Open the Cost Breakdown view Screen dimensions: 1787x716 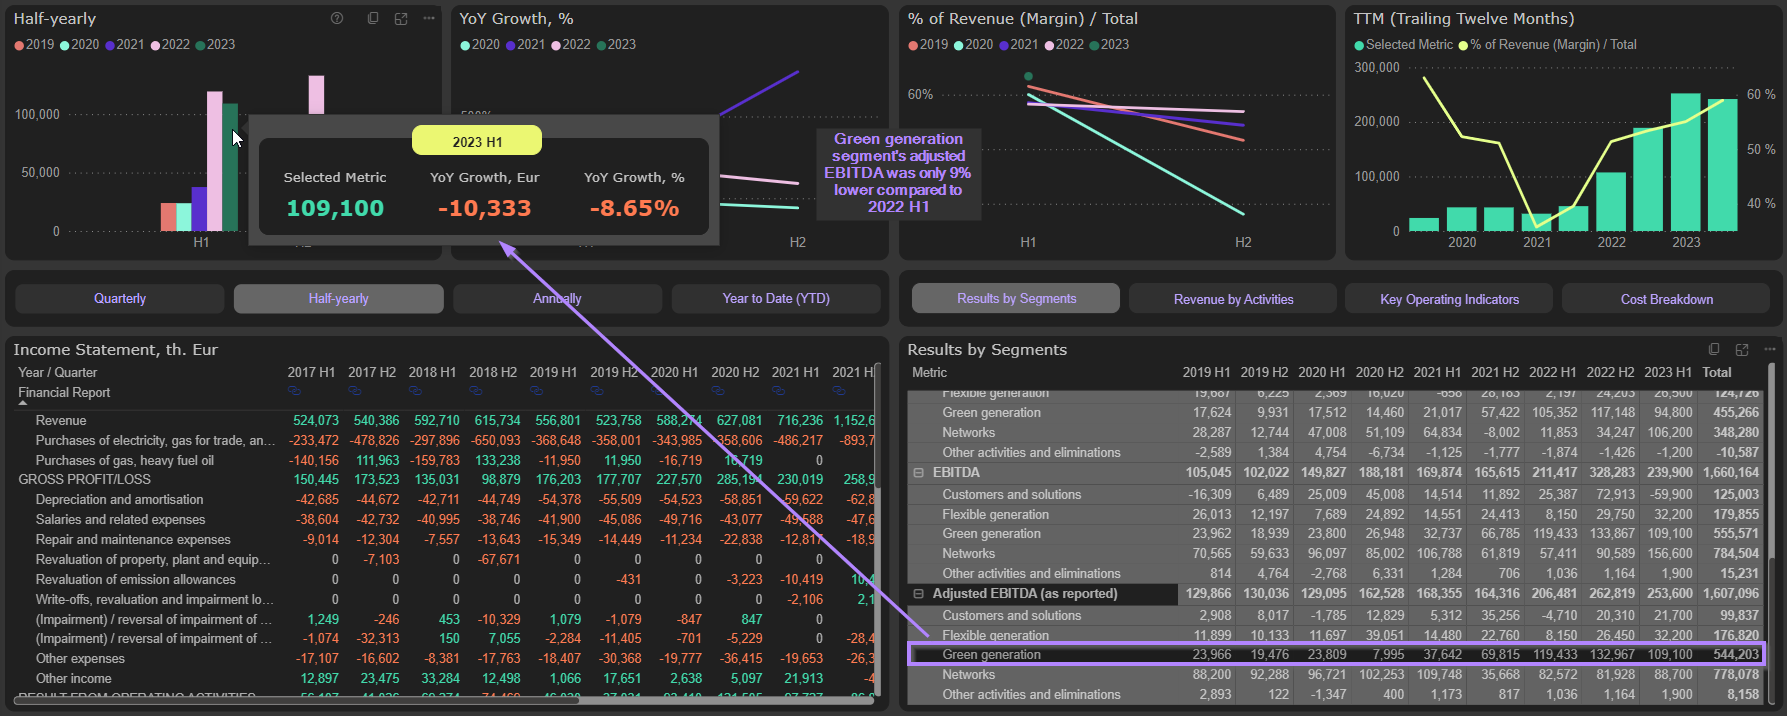[1666, 299]
